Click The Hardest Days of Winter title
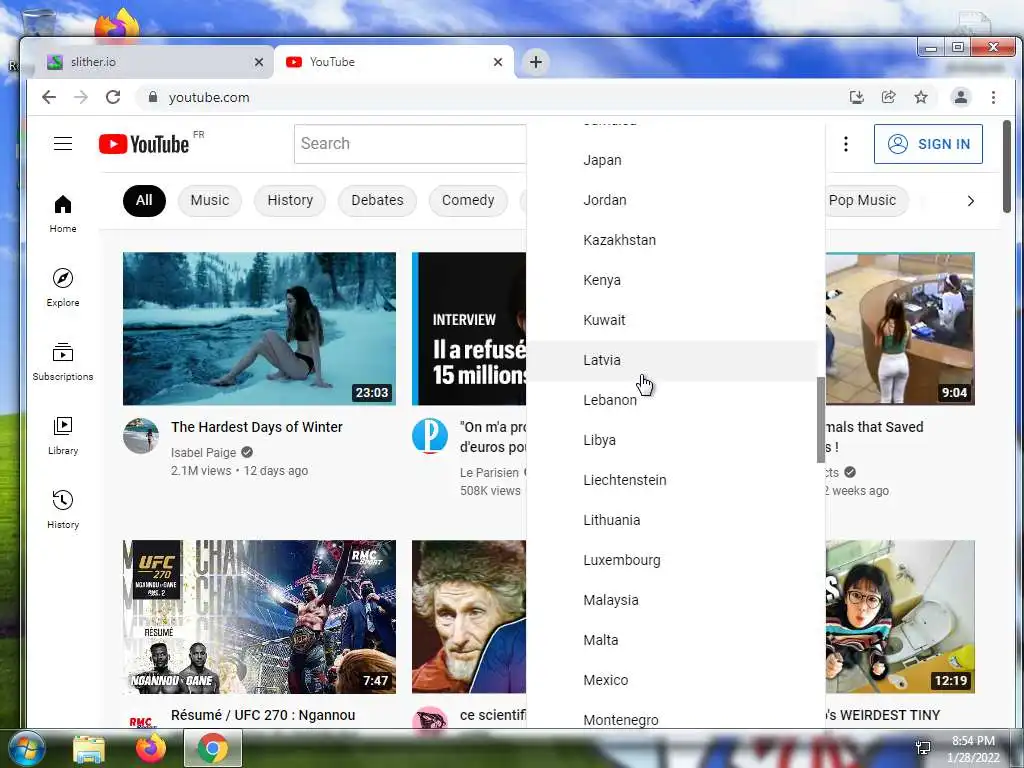1024x768 pixels. pyautogui.click(x=257, y=427)
